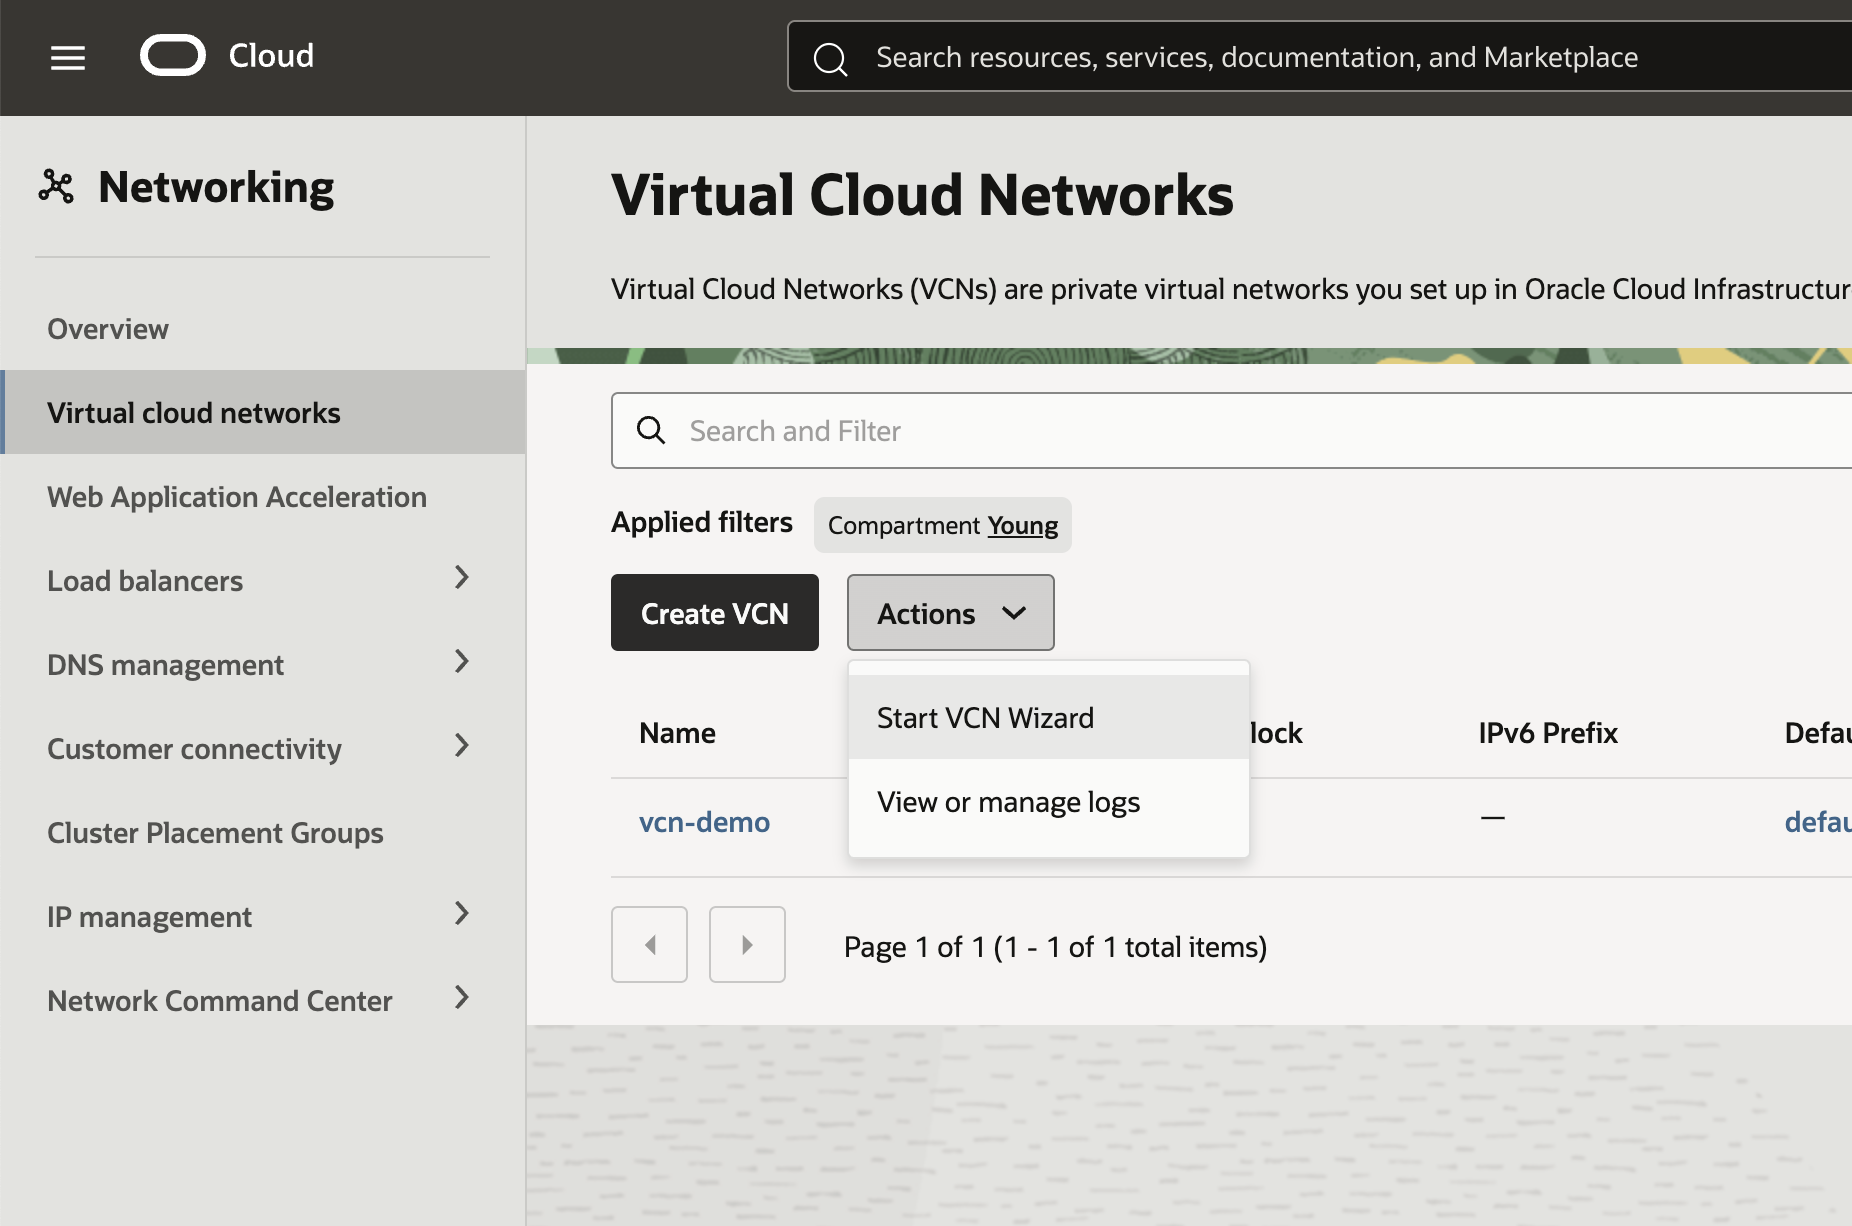Open the hamburger navigation menu
The height and width of the screenshot is (1226, 1852).
(68, 58)
